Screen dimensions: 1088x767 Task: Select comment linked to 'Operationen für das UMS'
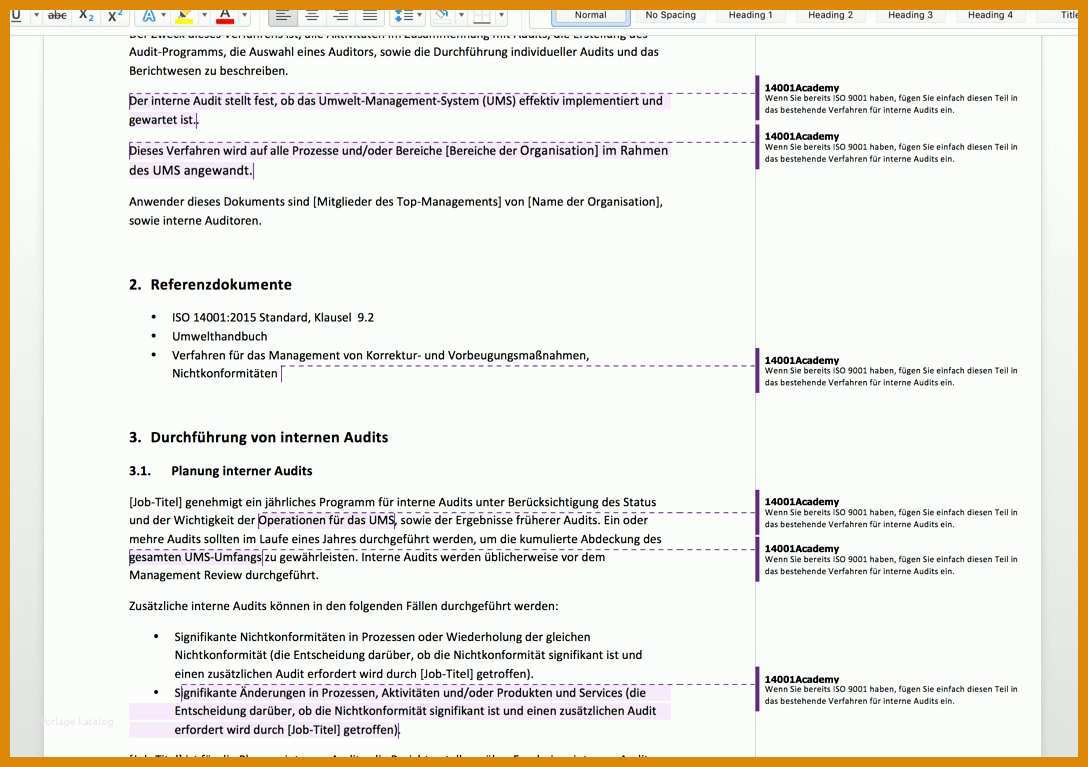pyautogui.click(x=891, y=512)
